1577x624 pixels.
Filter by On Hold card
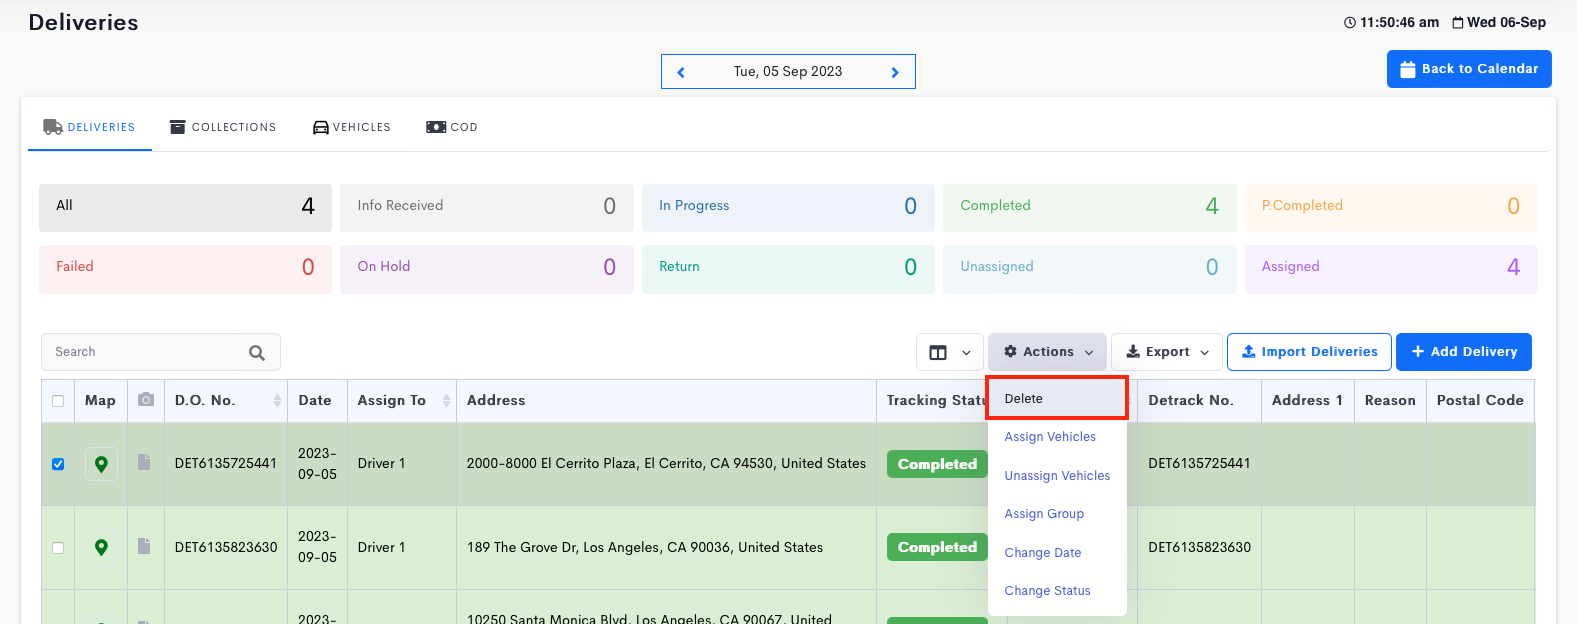487,269
